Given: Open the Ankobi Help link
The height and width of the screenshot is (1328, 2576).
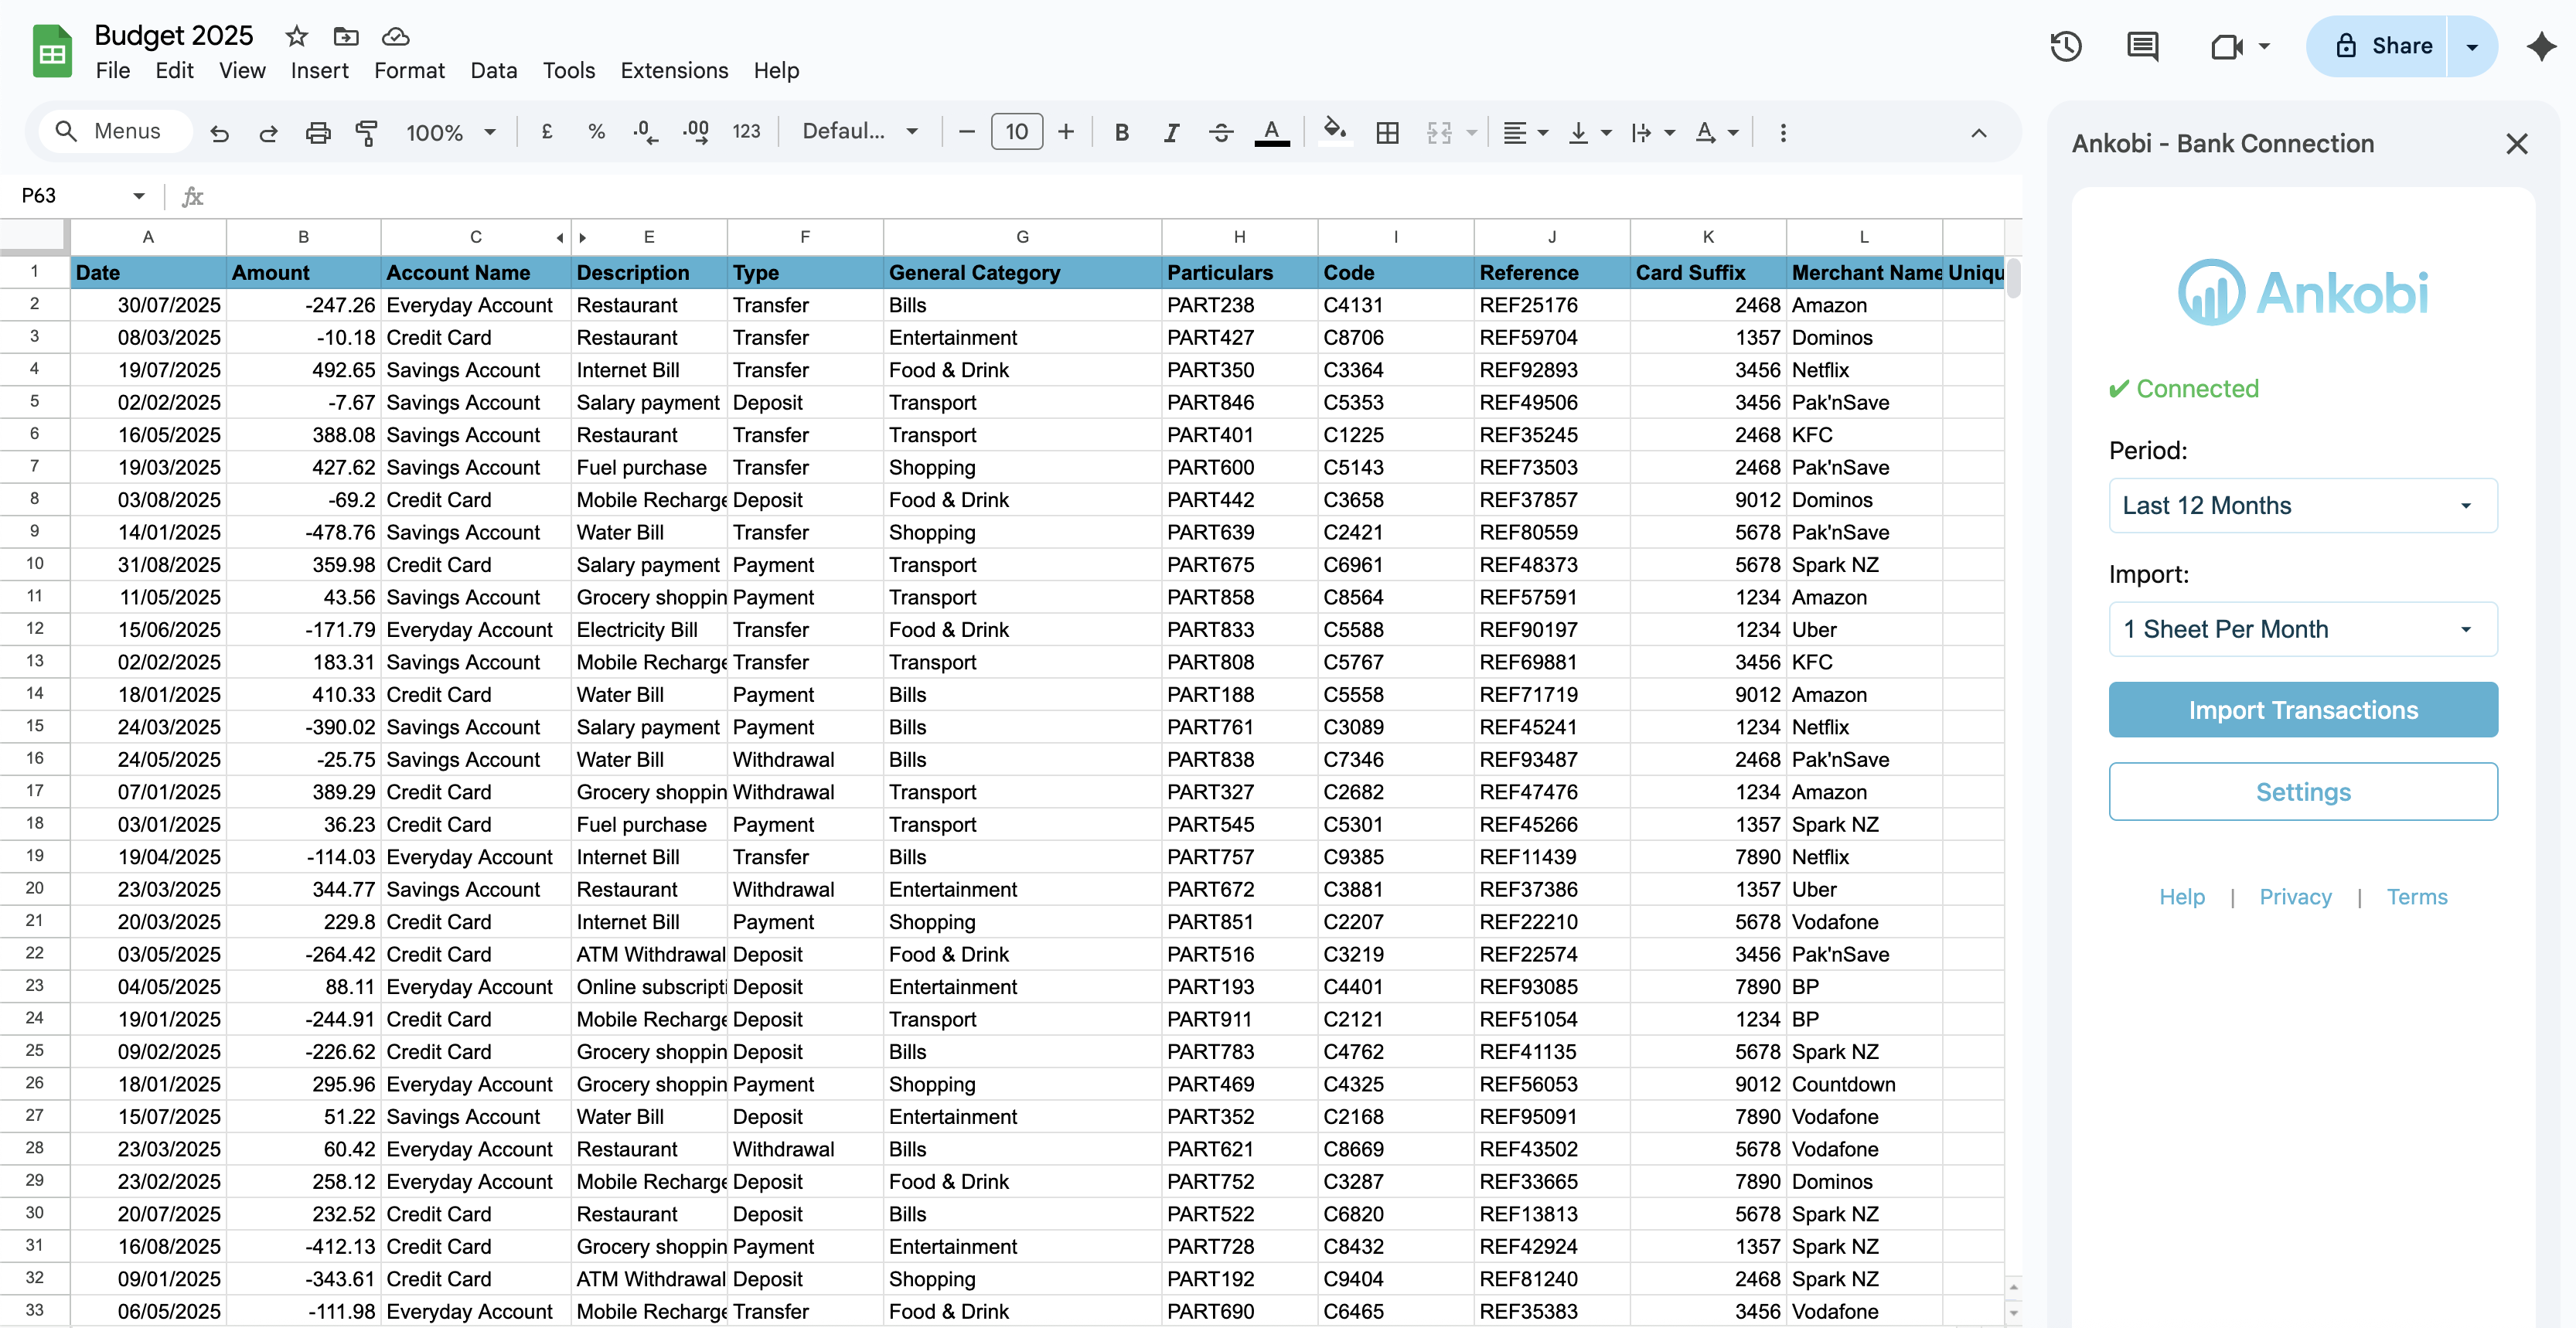Looking at the screenshot, I should tap(2182, 896).
